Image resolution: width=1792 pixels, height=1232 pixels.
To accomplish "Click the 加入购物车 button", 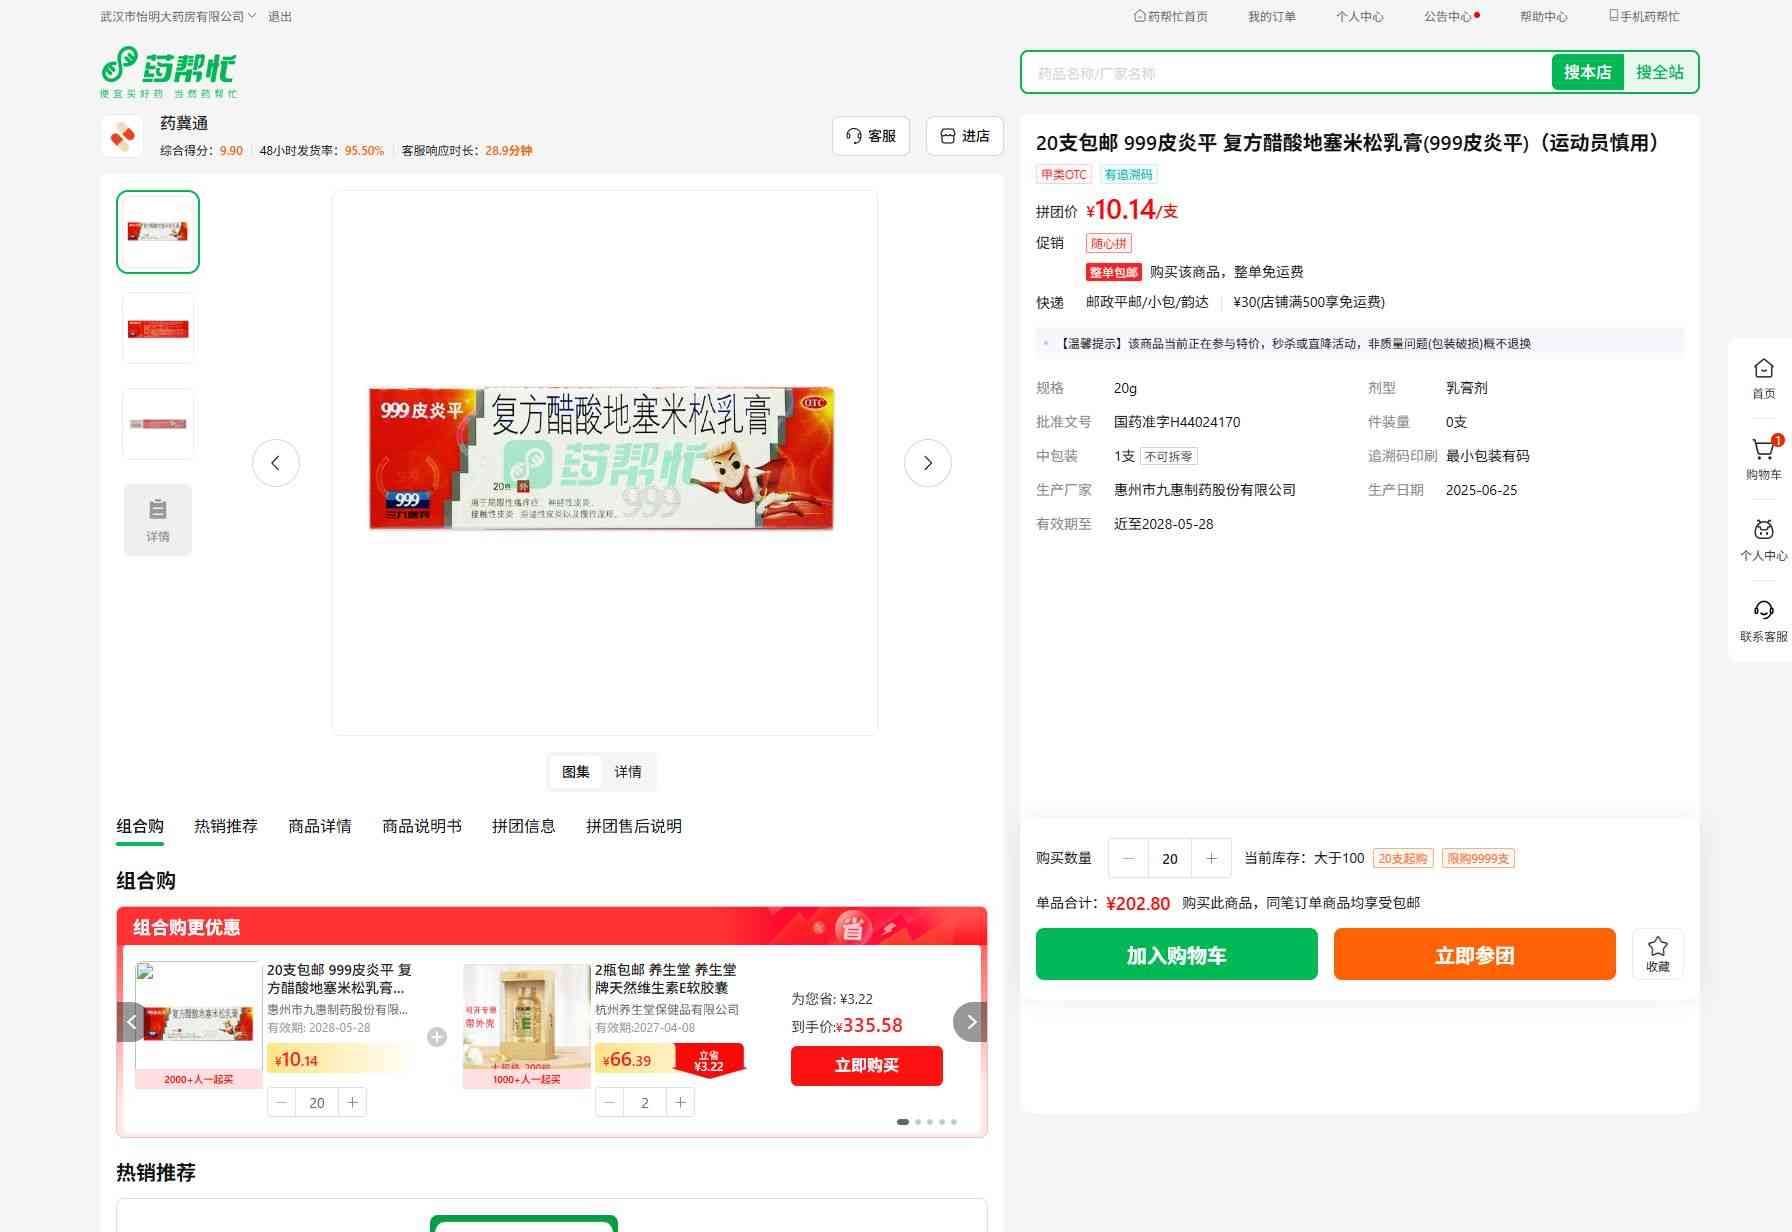I will coord(1177,954).
